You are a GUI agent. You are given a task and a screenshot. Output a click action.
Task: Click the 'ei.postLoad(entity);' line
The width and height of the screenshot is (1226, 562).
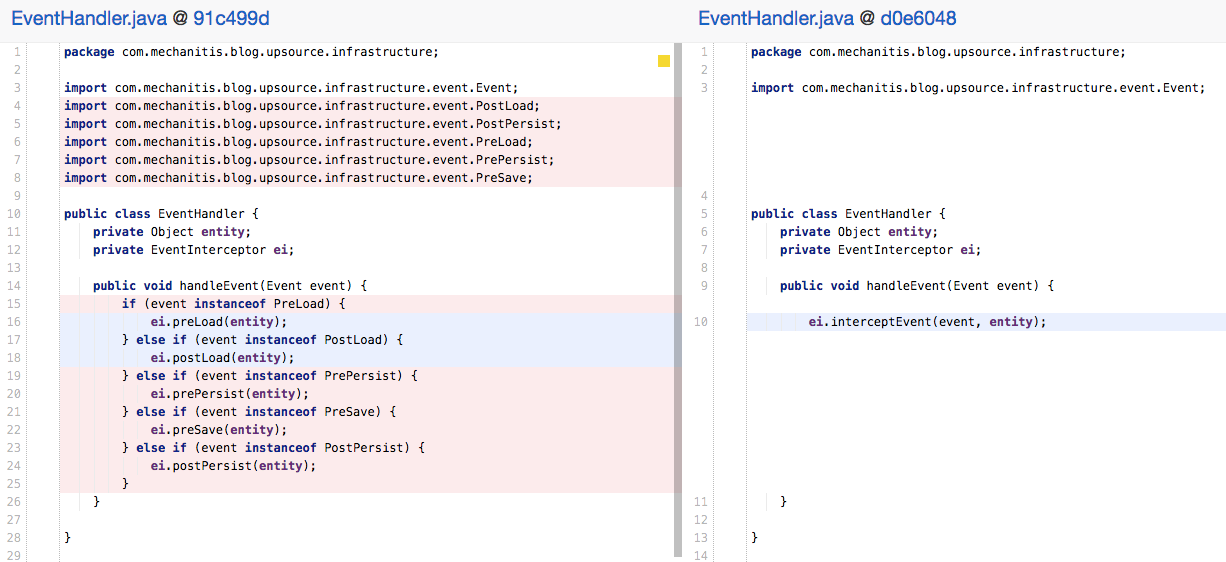[223, 358]
